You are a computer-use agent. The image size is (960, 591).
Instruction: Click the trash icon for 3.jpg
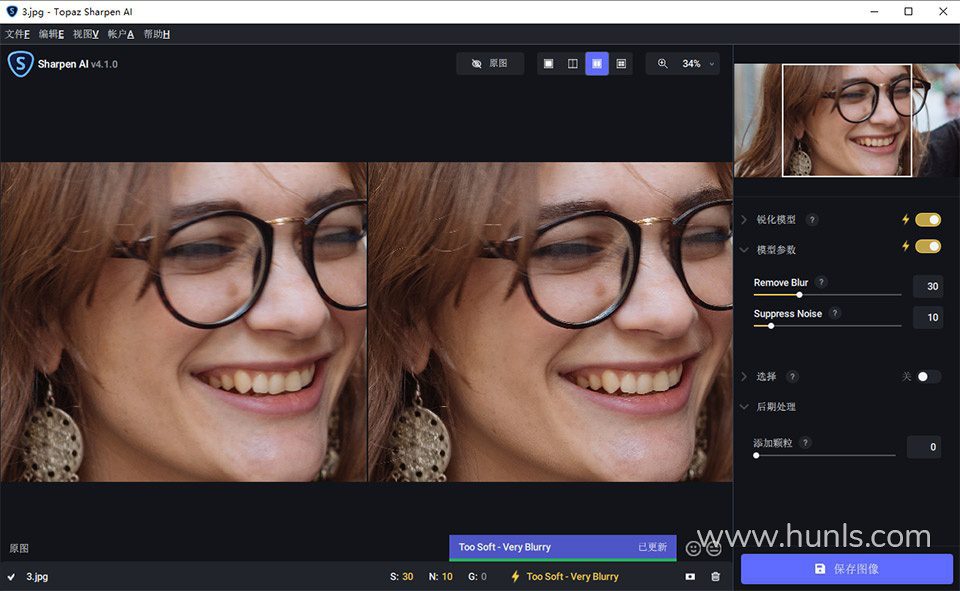(715, 577)
